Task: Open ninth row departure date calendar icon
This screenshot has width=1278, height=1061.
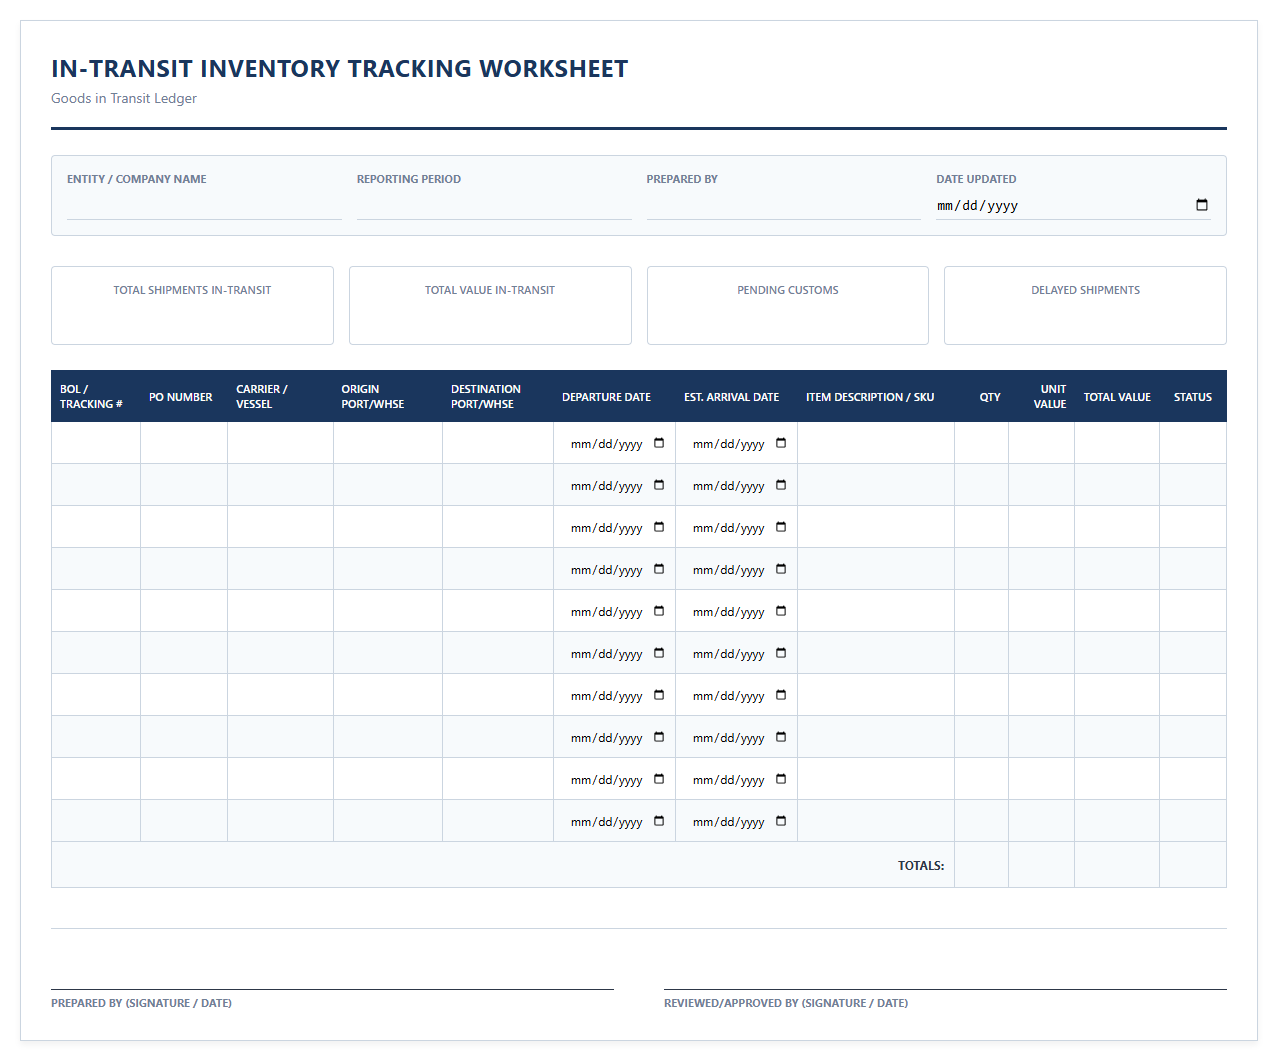Action: 659,779
